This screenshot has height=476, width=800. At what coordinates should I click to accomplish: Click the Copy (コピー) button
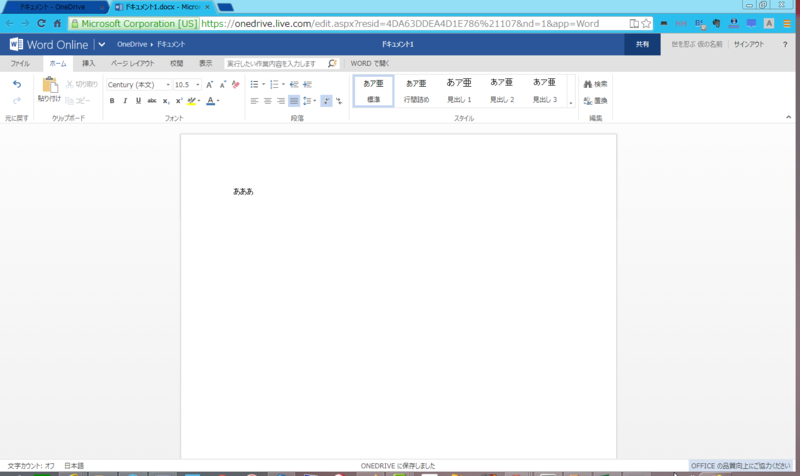pos(78,101)
